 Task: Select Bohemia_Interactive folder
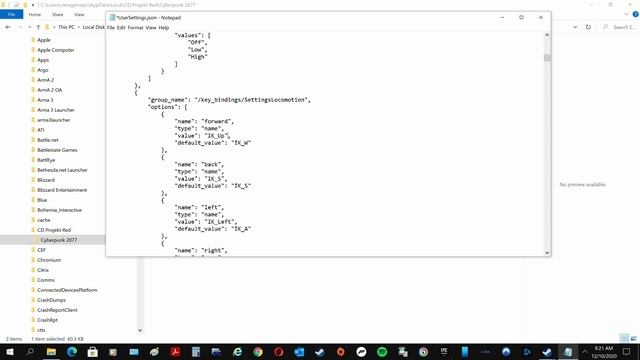coord(59,210)
